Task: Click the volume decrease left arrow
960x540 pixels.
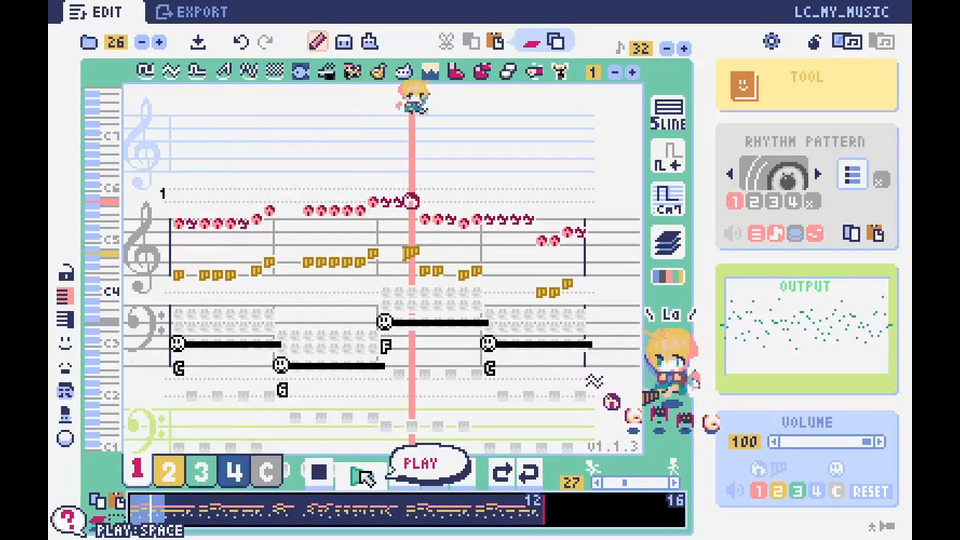Action: tap(774, 442)
